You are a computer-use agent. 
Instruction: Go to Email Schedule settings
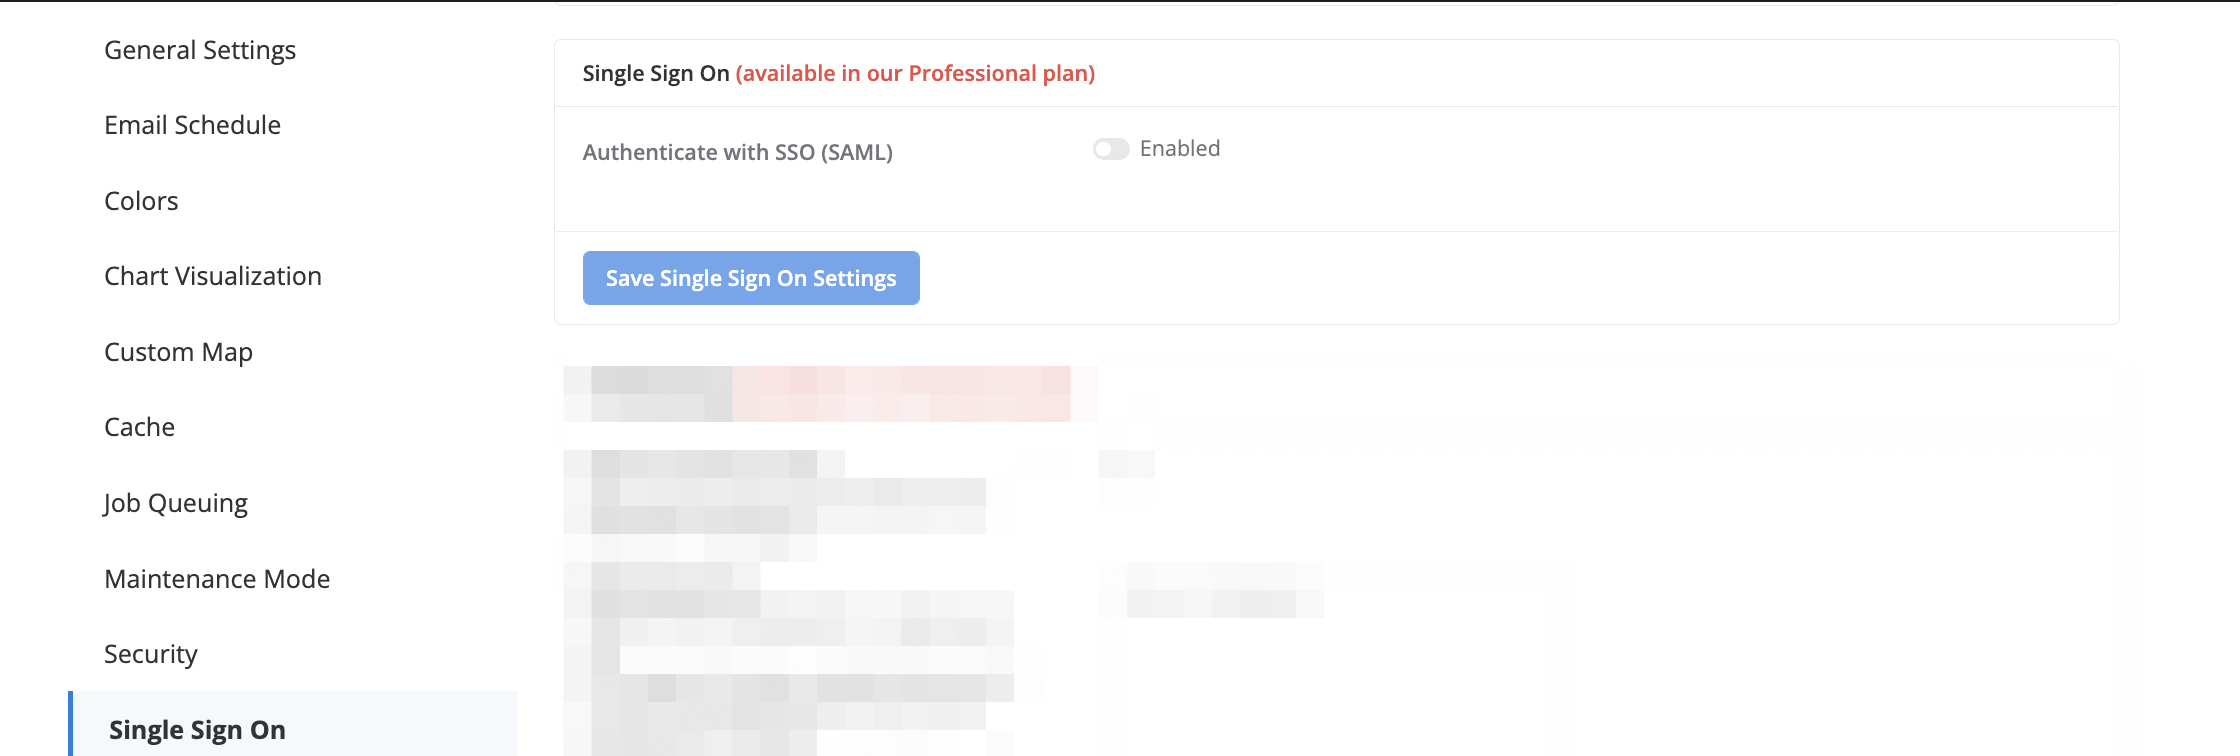pyautogui.click(x=192, y=125)
